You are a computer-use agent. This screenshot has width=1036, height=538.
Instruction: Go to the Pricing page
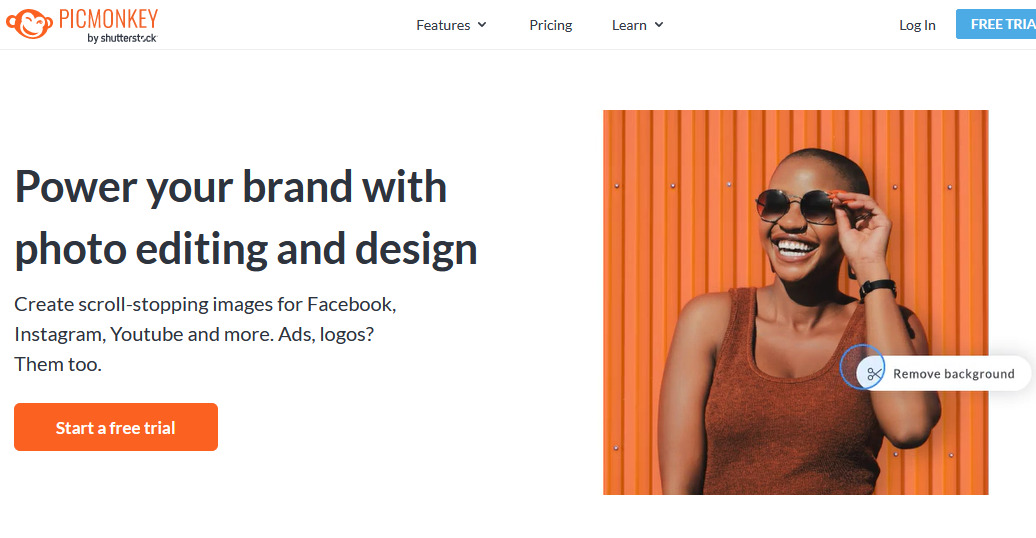coord(551,25)
